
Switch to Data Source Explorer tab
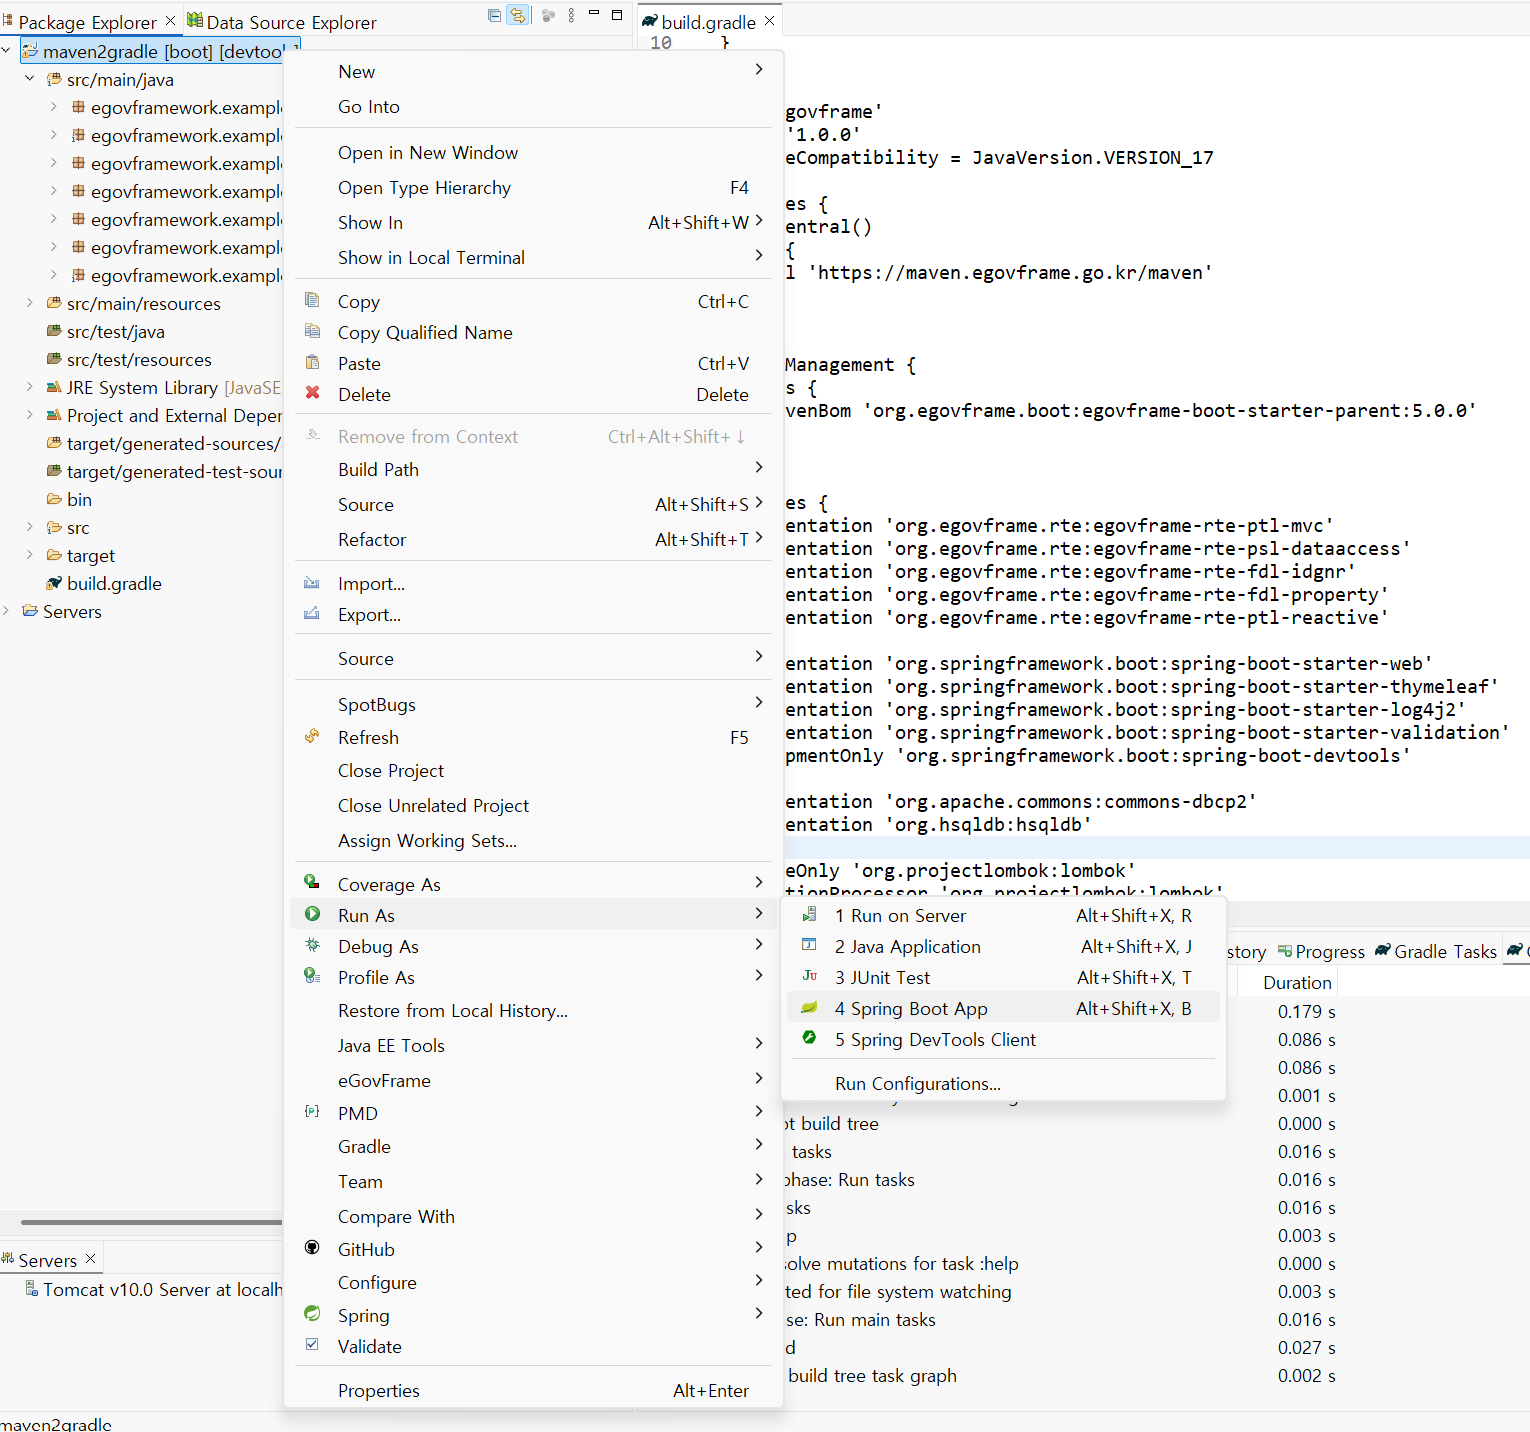[290, 22]
